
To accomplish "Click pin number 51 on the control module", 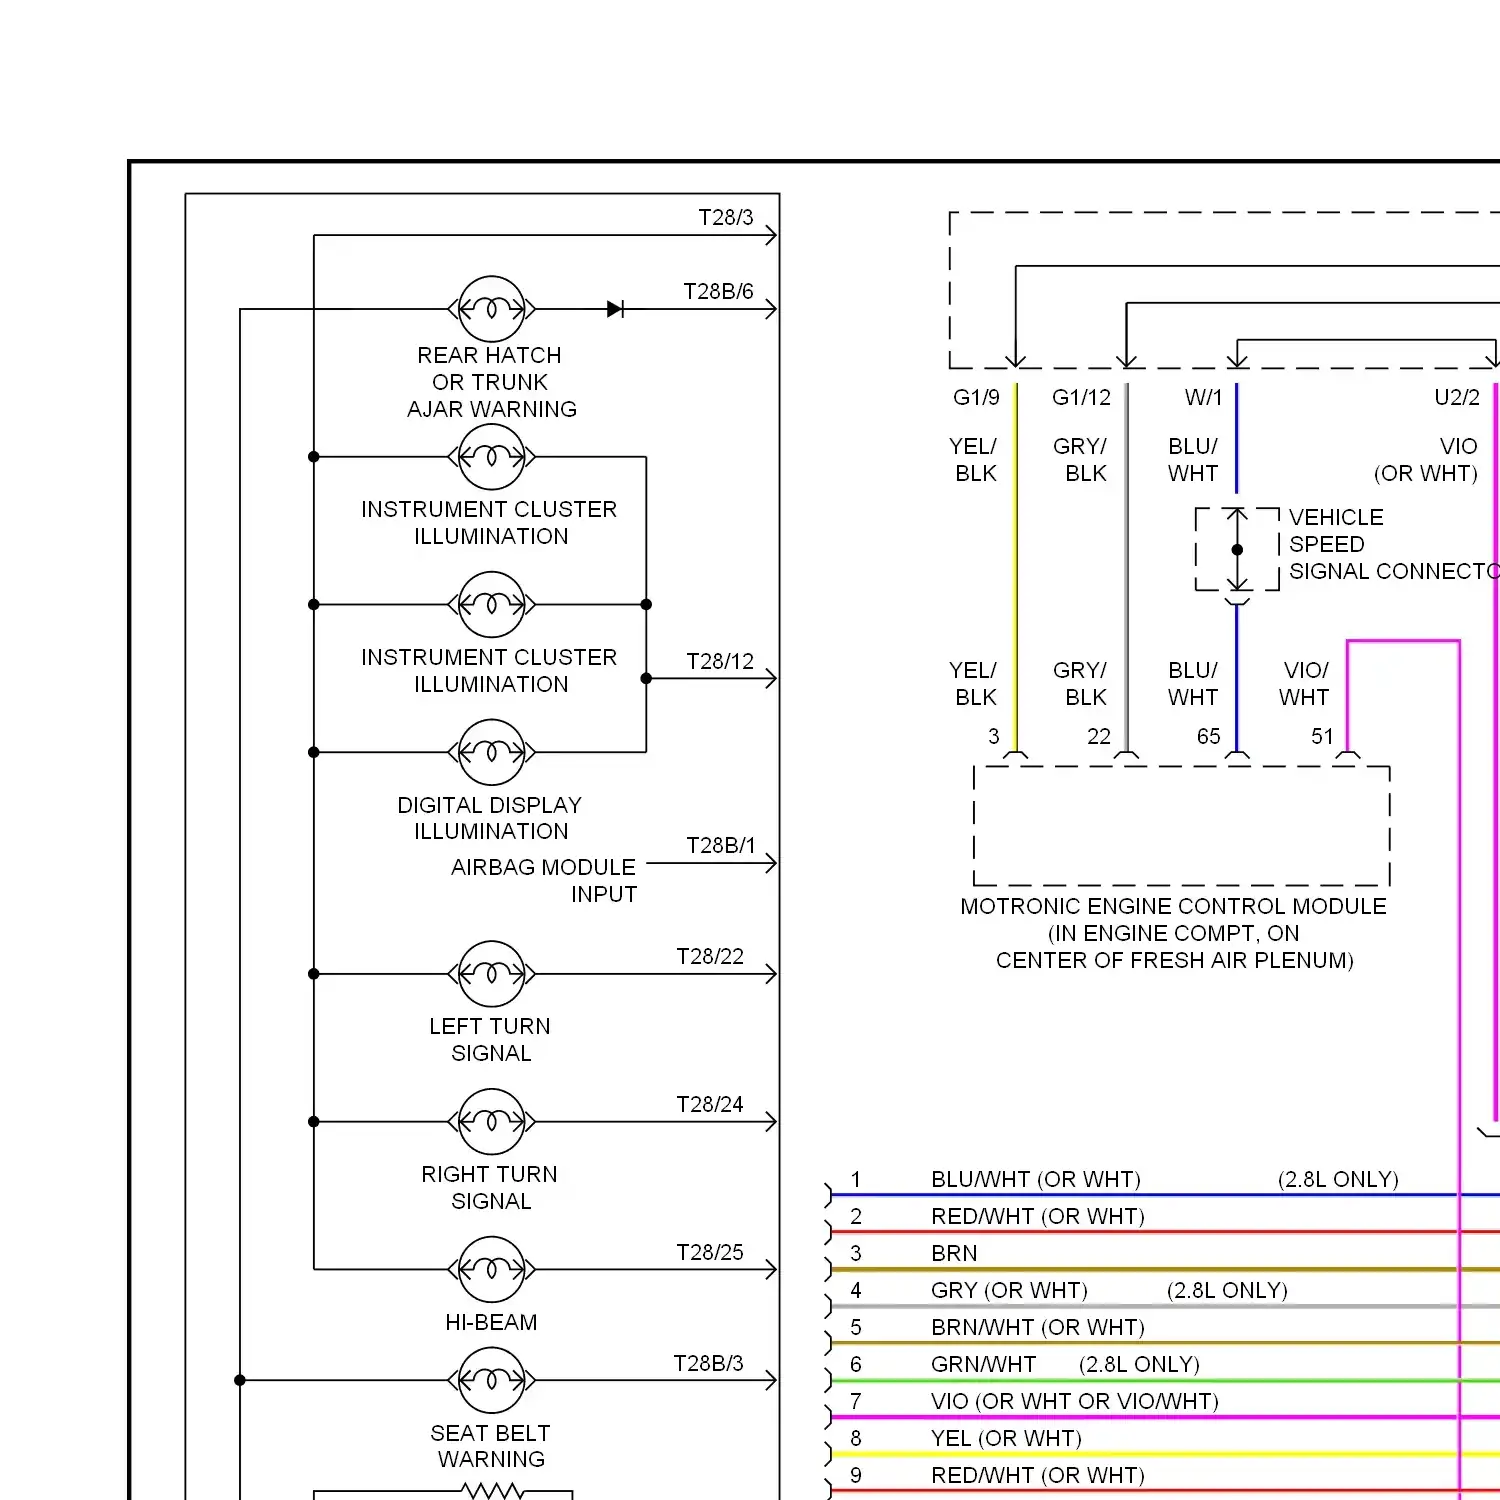I will tap(1323, 736).
